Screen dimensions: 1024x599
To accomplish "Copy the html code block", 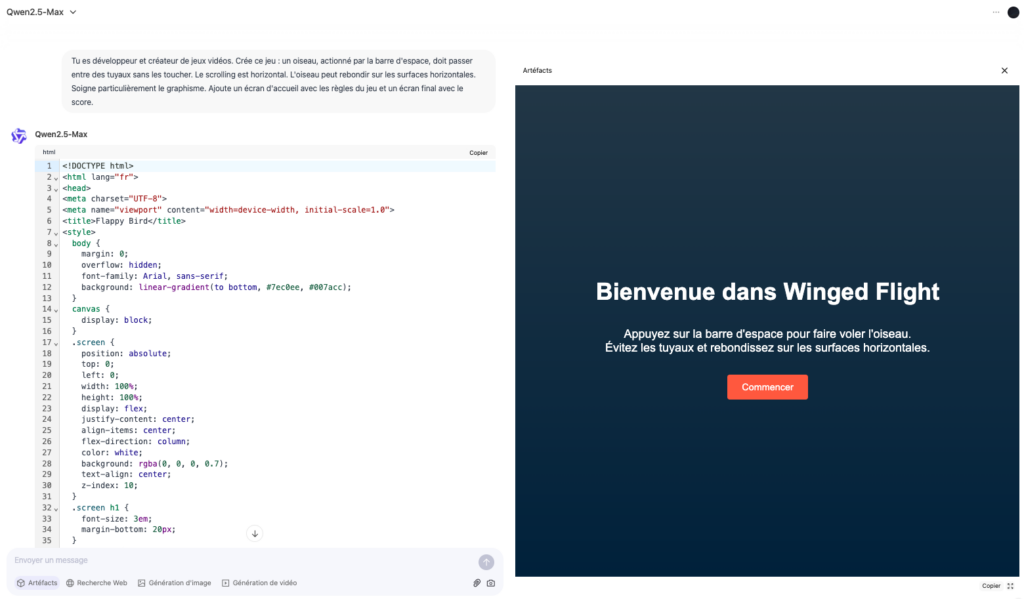I will coord(478,152).
